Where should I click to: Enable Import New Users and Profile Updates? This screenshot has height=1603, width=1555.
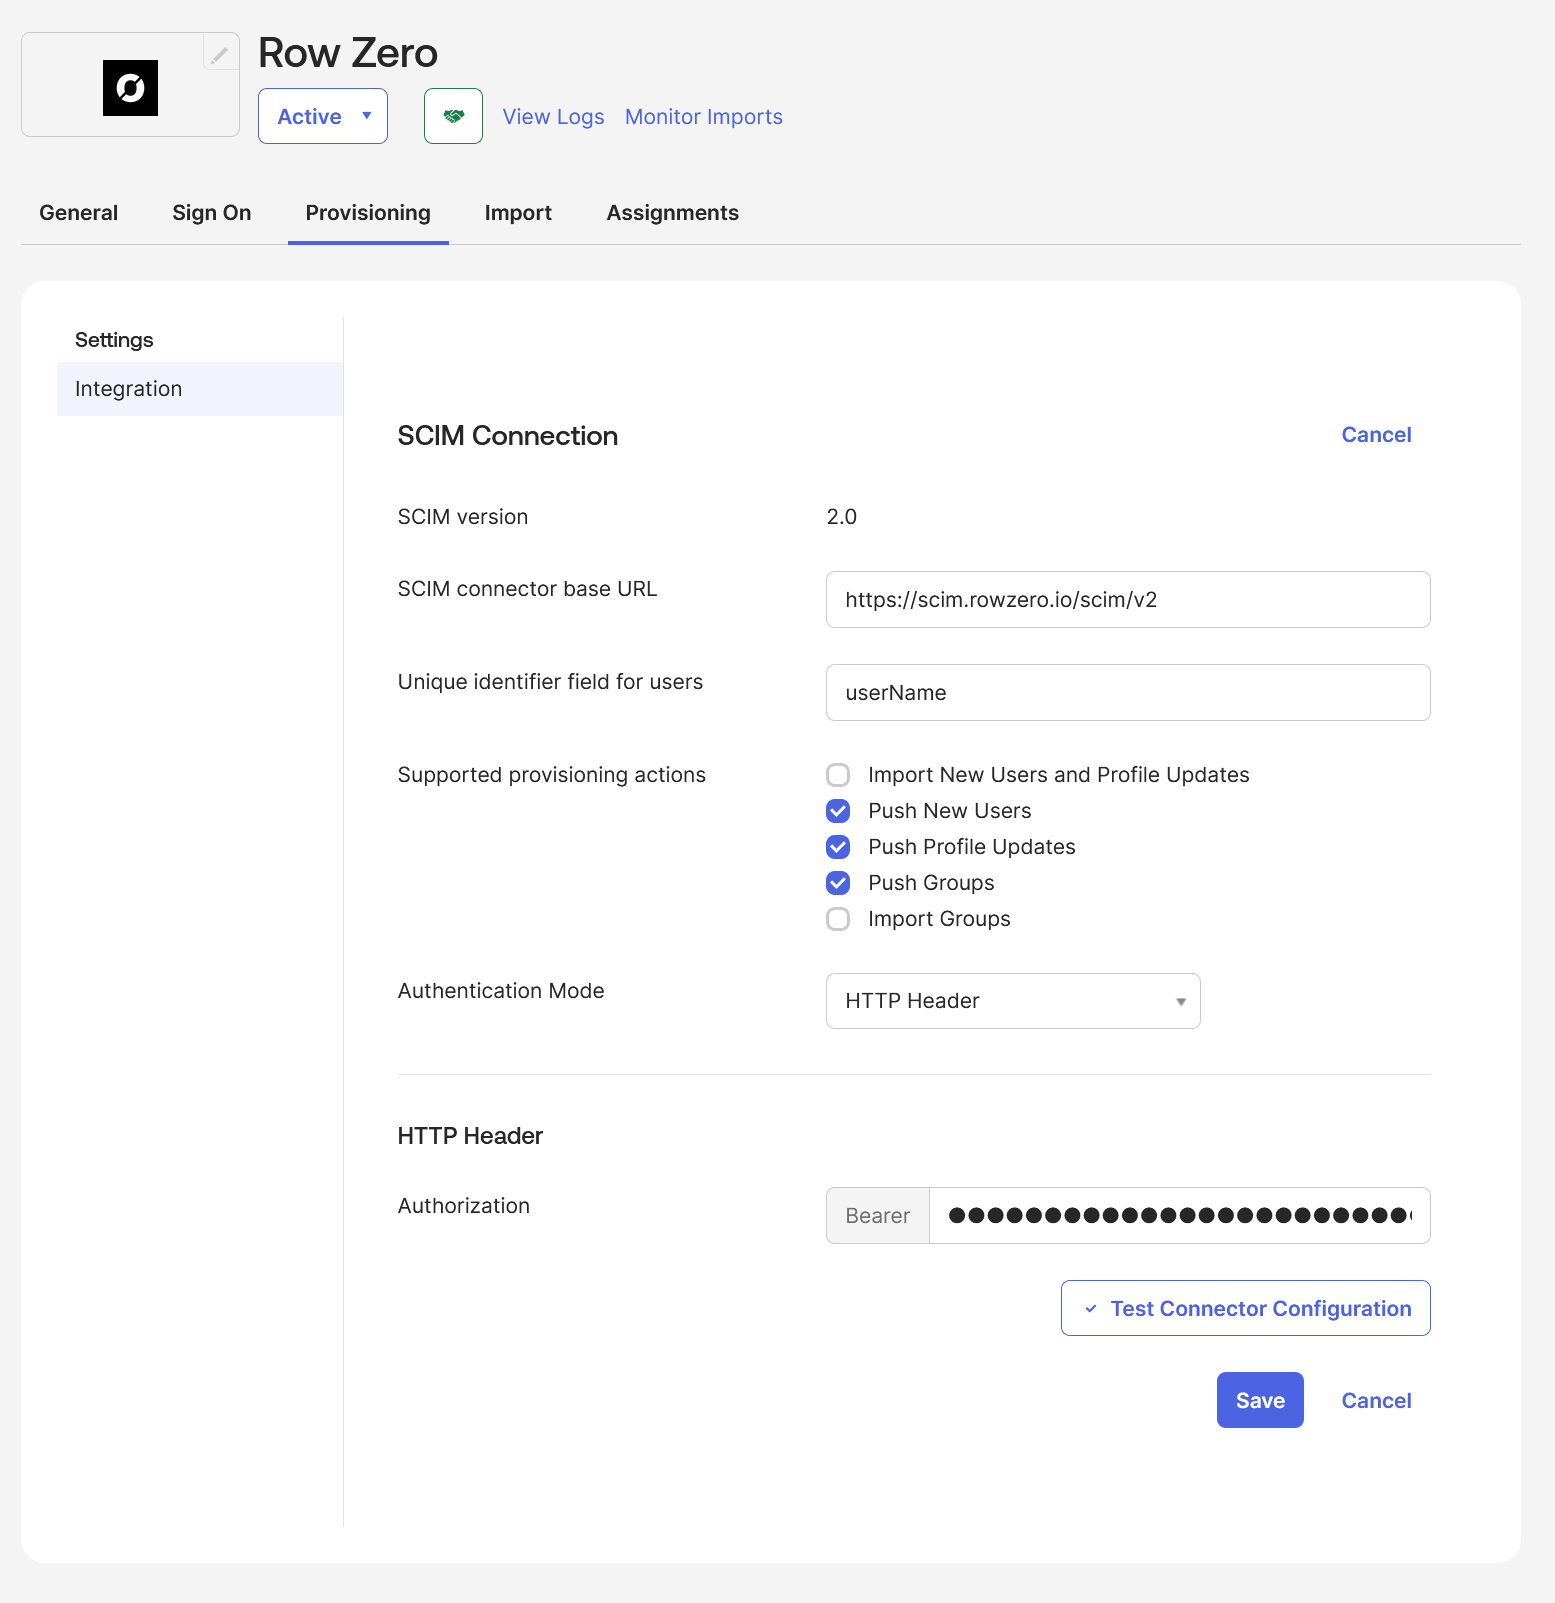coord(838,775)
